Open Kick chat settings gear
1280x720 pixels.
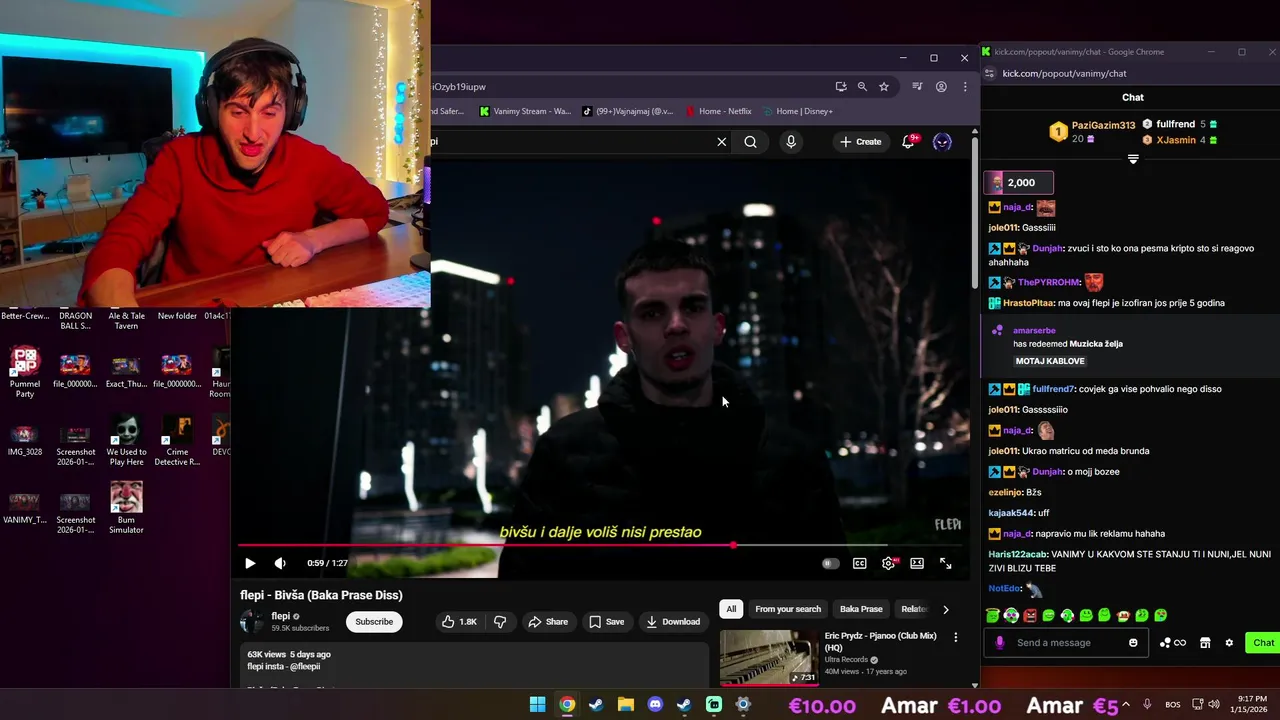(x=1229, y=643)
